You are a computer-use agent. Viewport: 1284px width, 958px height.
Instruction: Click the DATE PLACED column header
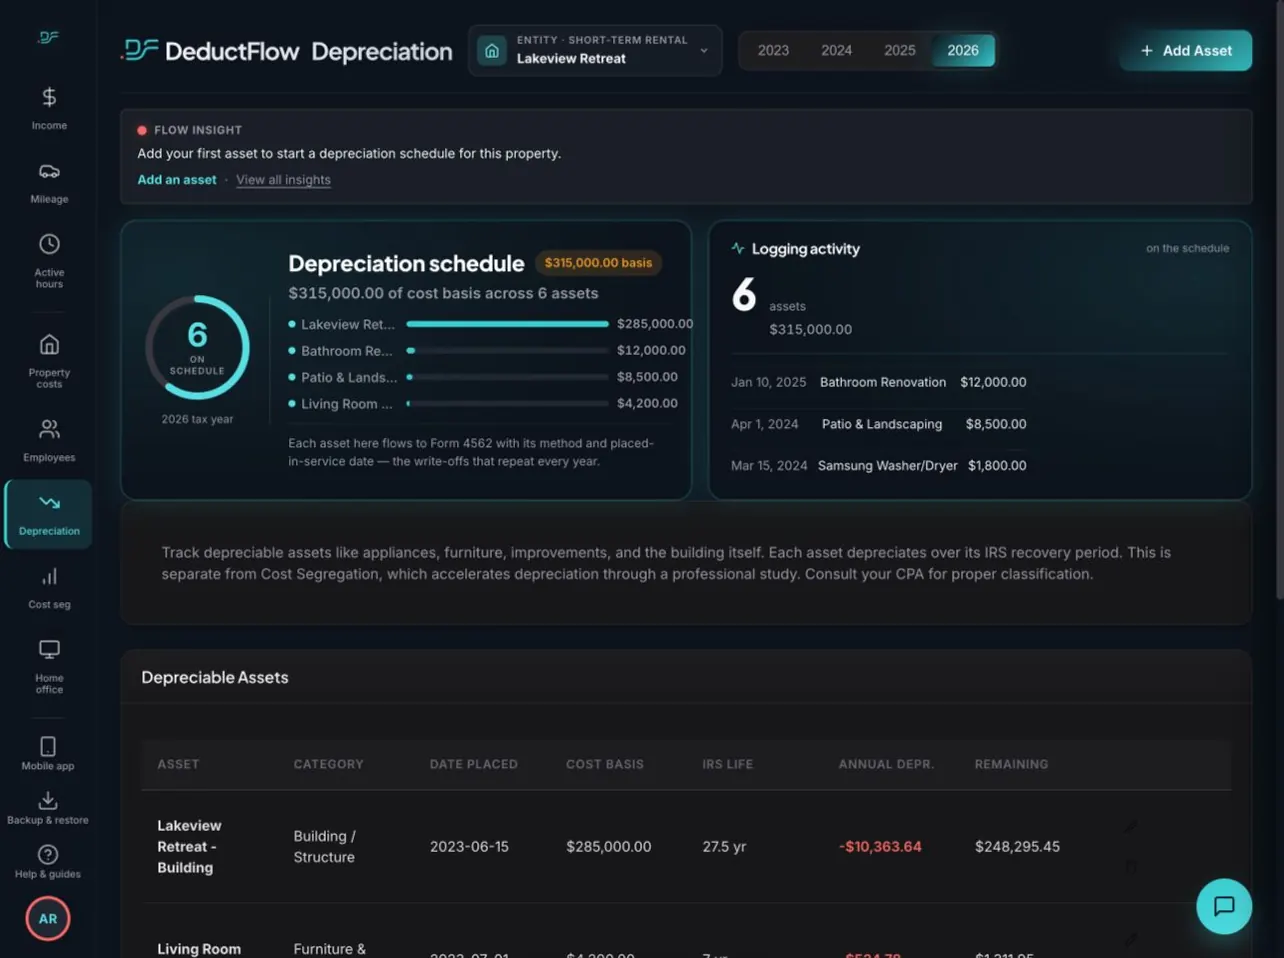tap(474, 764)
